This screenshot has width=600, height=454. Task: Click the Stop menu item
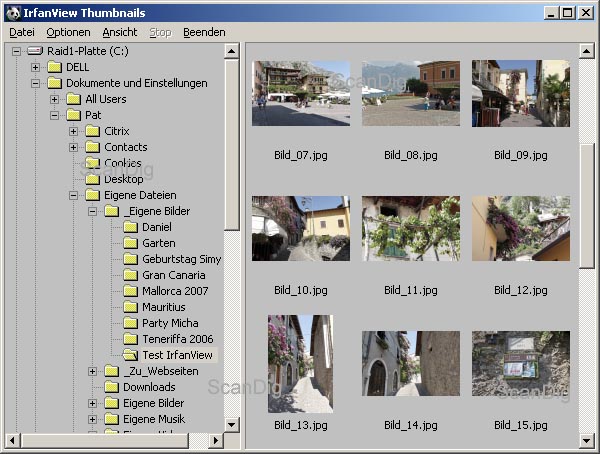click(160, 33)
